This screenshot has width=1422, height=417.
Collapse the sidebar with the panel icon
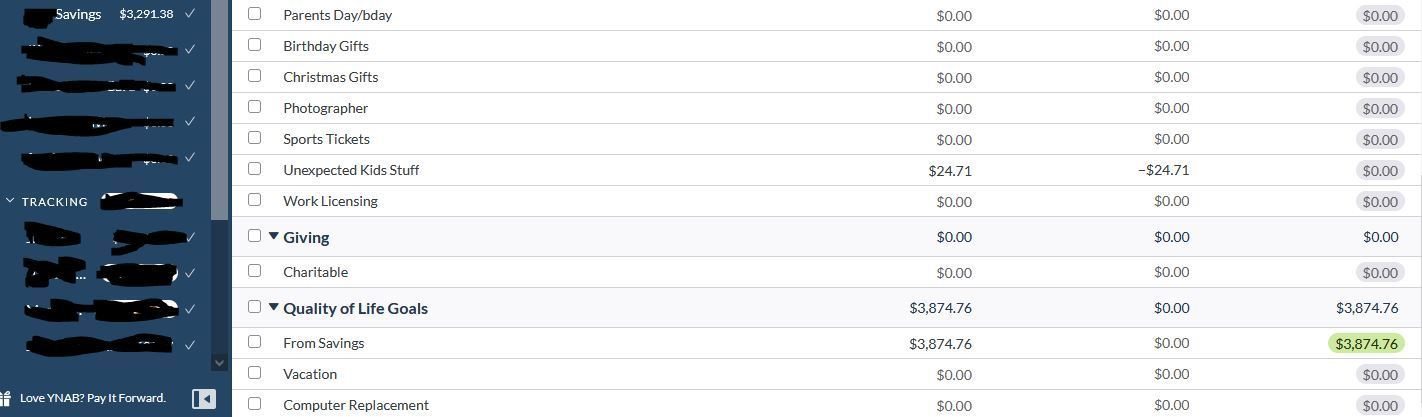tap(203, 399)
